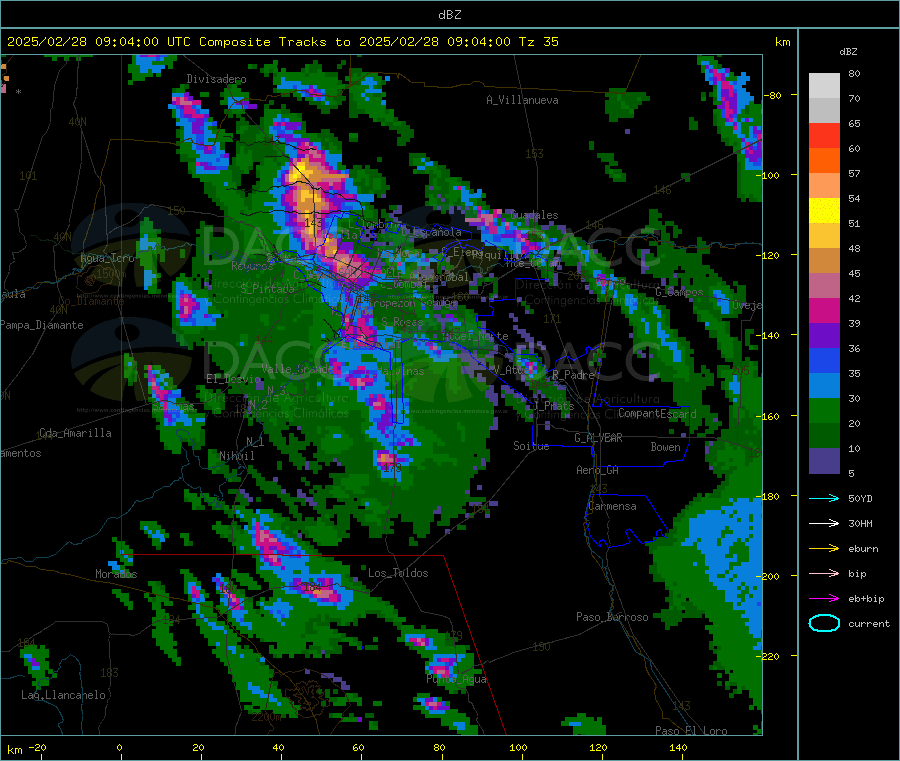Click the 'dBZ' heading above color scale

point(848,52)
